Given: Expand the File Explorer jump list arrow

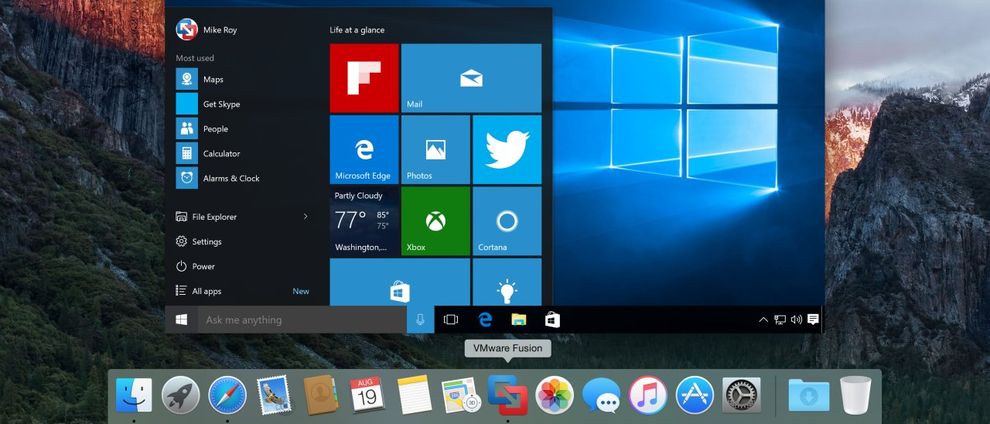Looking at the screenshot, I should pyautogui.click(x=306, y=216).
